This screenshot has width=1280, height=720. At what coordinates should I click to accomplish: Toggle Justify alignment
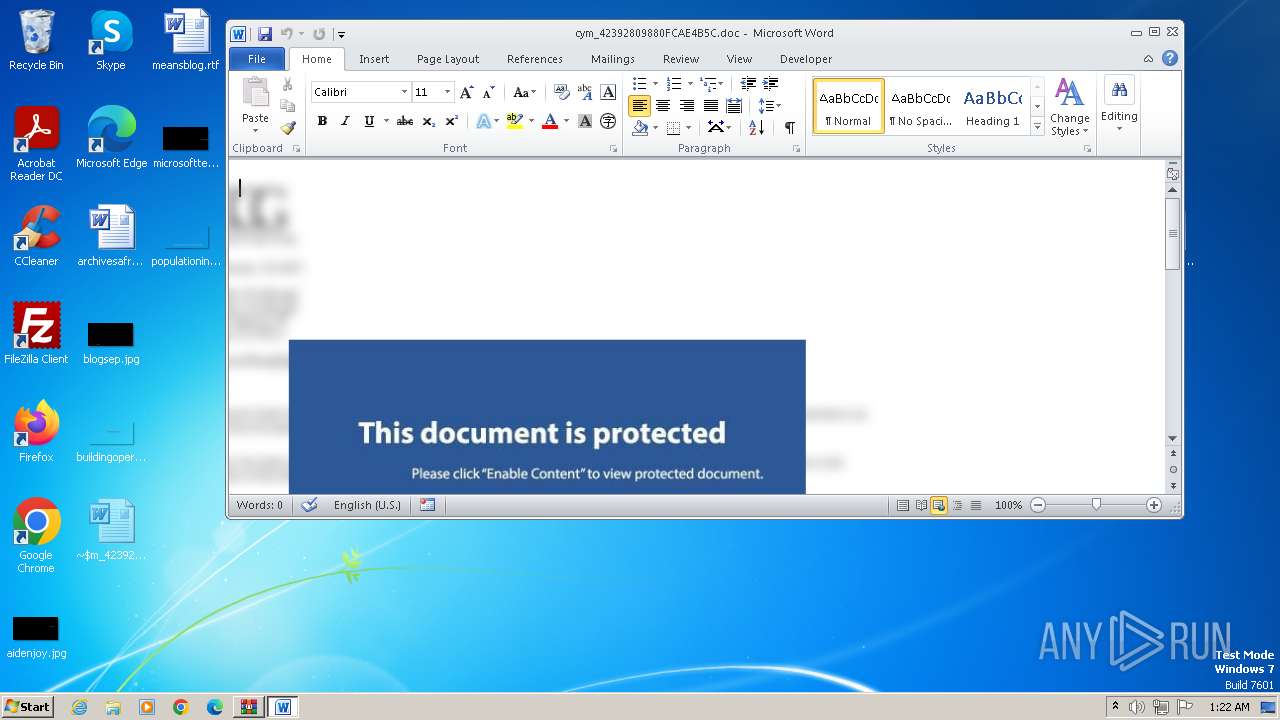tap(710, 105)
